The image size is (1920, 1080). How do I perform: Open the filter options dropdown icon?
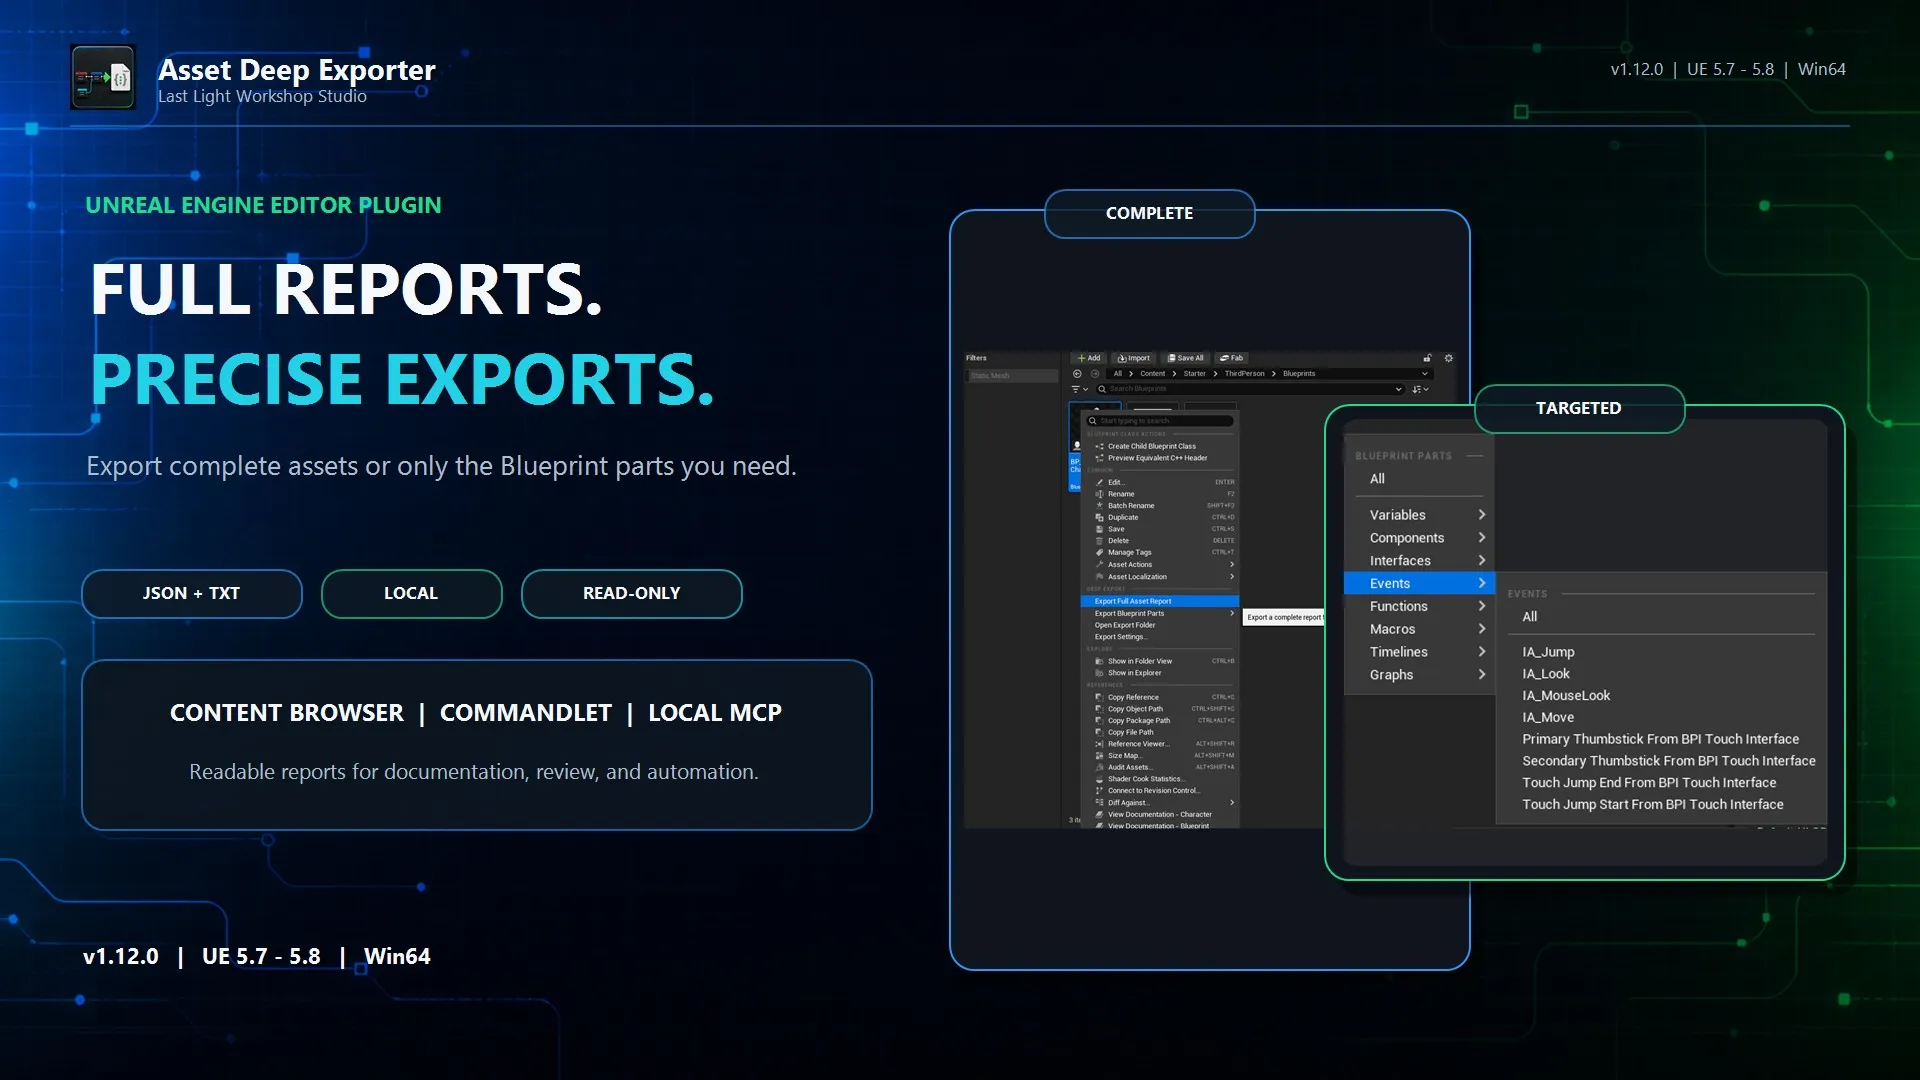pos(1080,389)
